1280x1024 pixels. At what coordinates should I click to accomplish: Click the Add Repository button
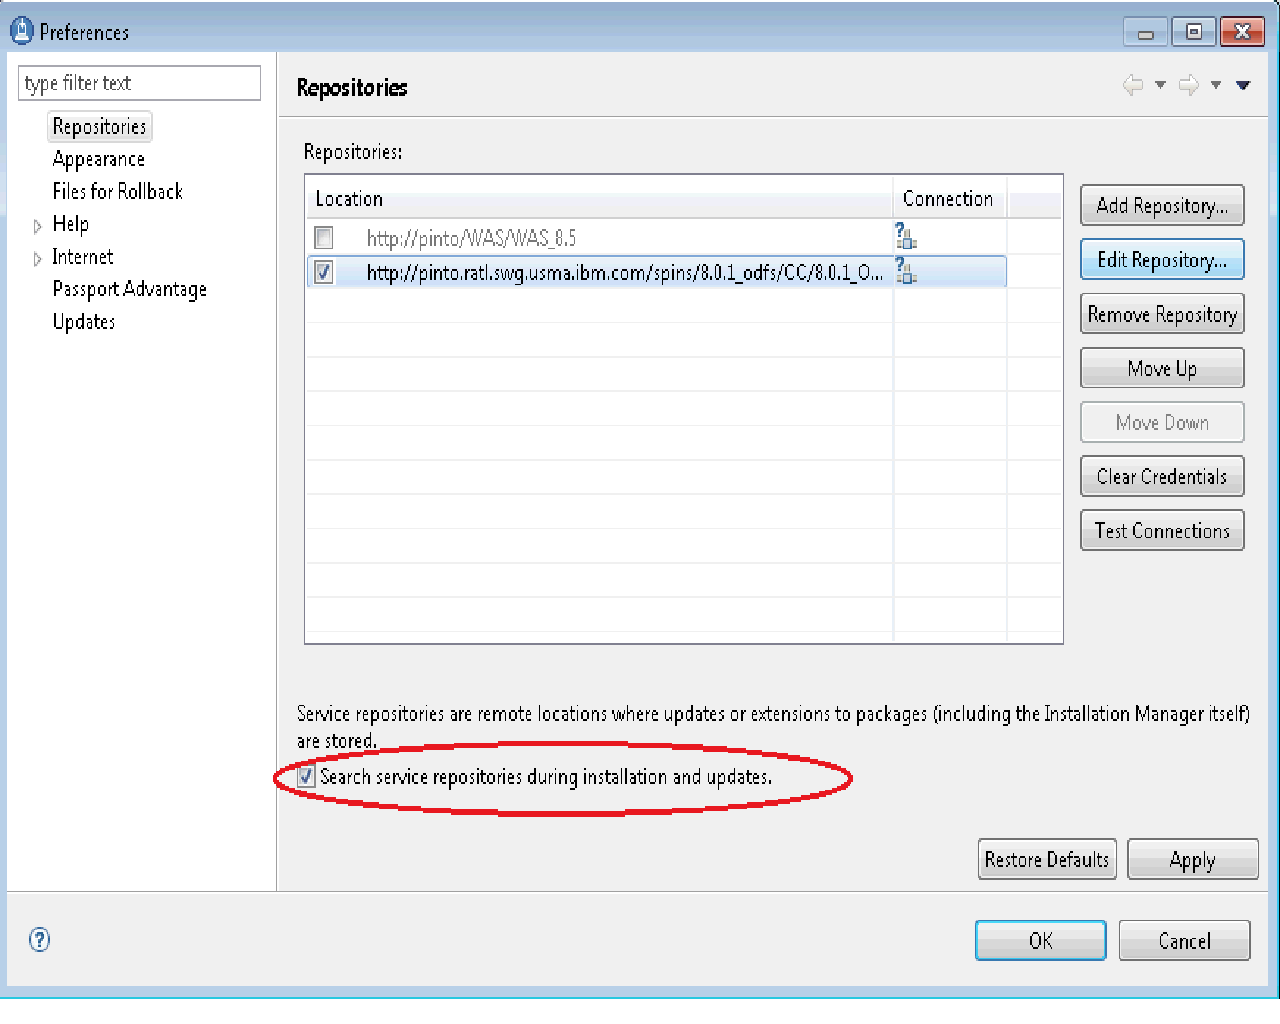1162,205
